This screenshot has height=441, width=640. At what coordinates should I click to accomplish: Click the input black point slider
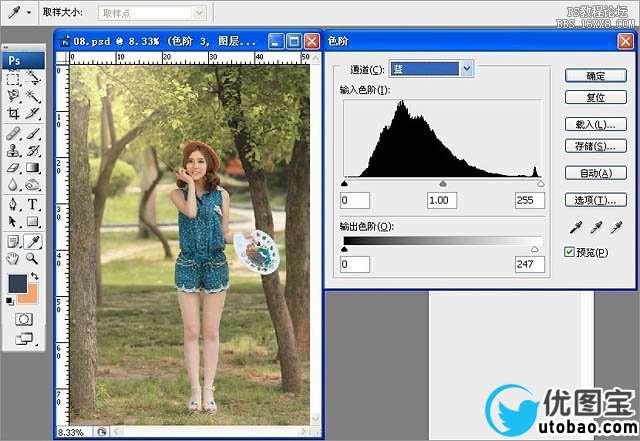(344, 184)
